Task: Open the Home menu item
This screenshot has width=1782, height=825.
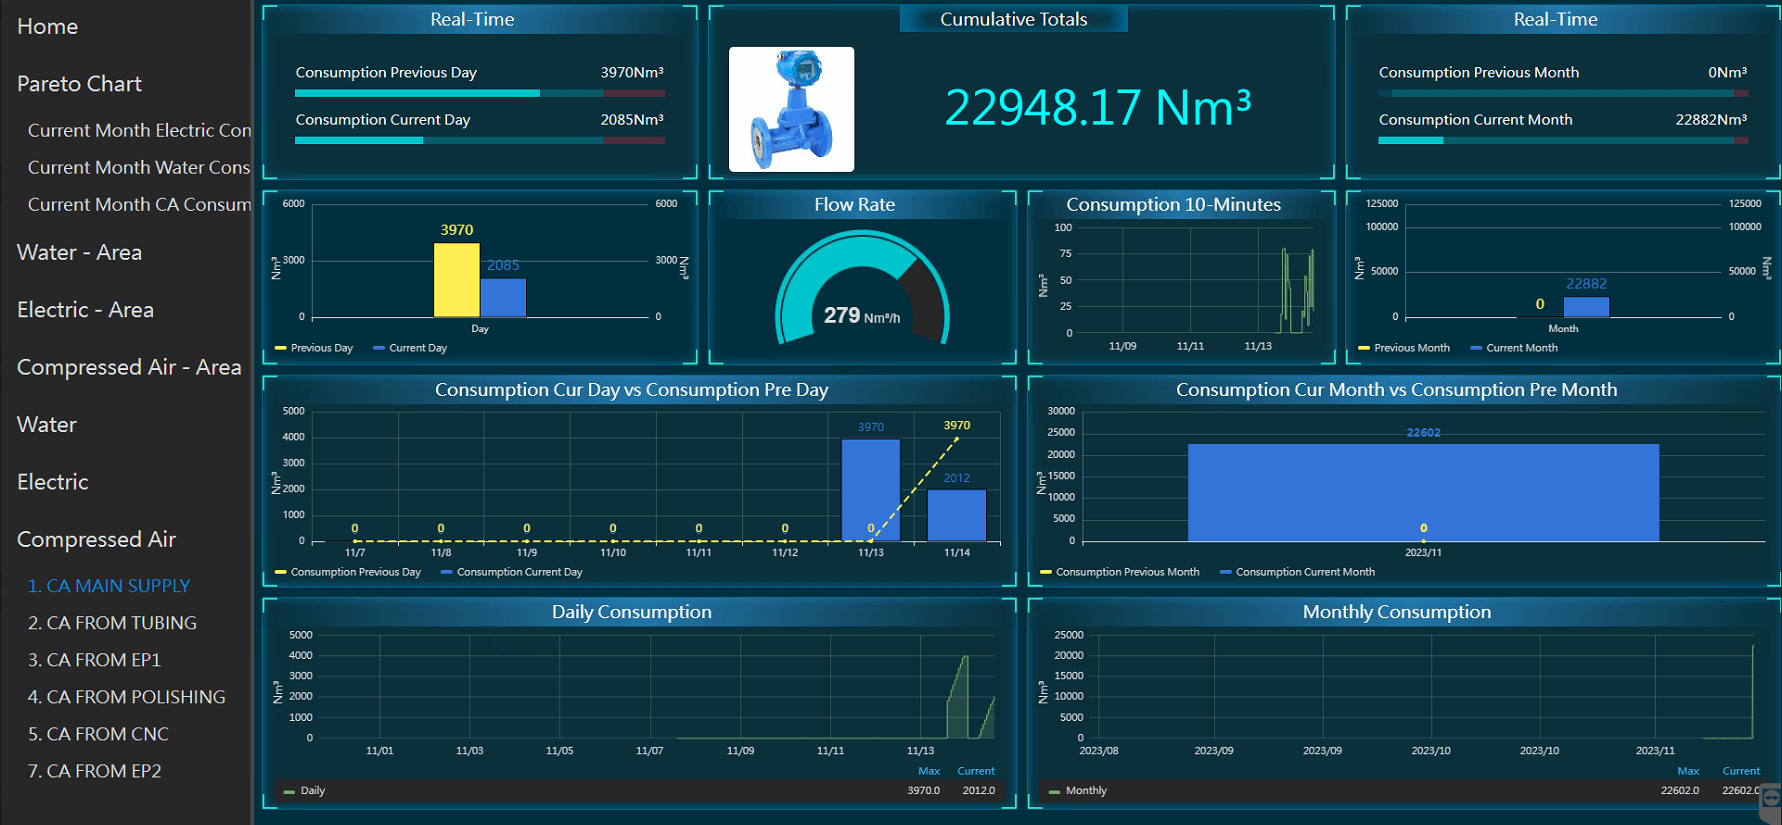Action: [47, 27]
